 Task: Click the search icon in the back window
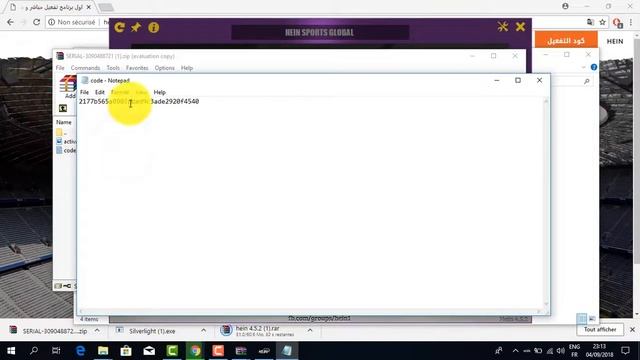point(587,82)
